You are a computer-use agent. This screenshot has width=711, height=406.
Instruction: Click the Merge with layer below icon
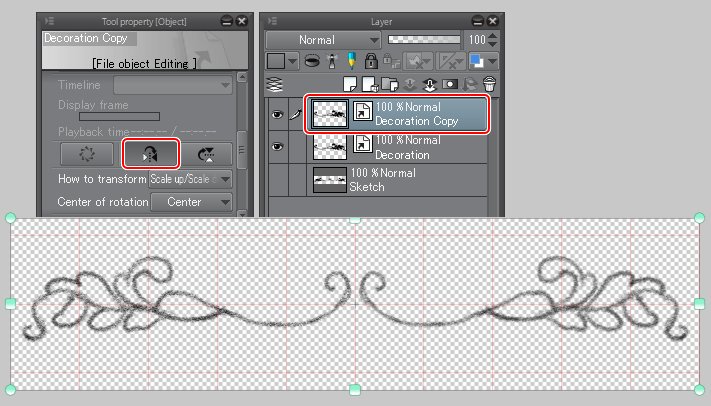(x=429, y=84)
